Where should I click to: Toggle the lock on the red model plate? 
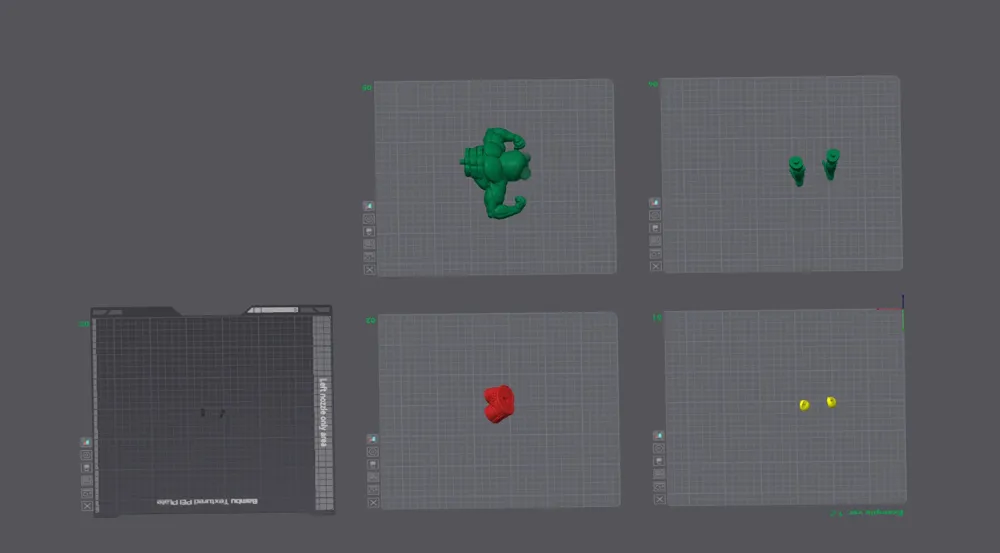[373, 464]
